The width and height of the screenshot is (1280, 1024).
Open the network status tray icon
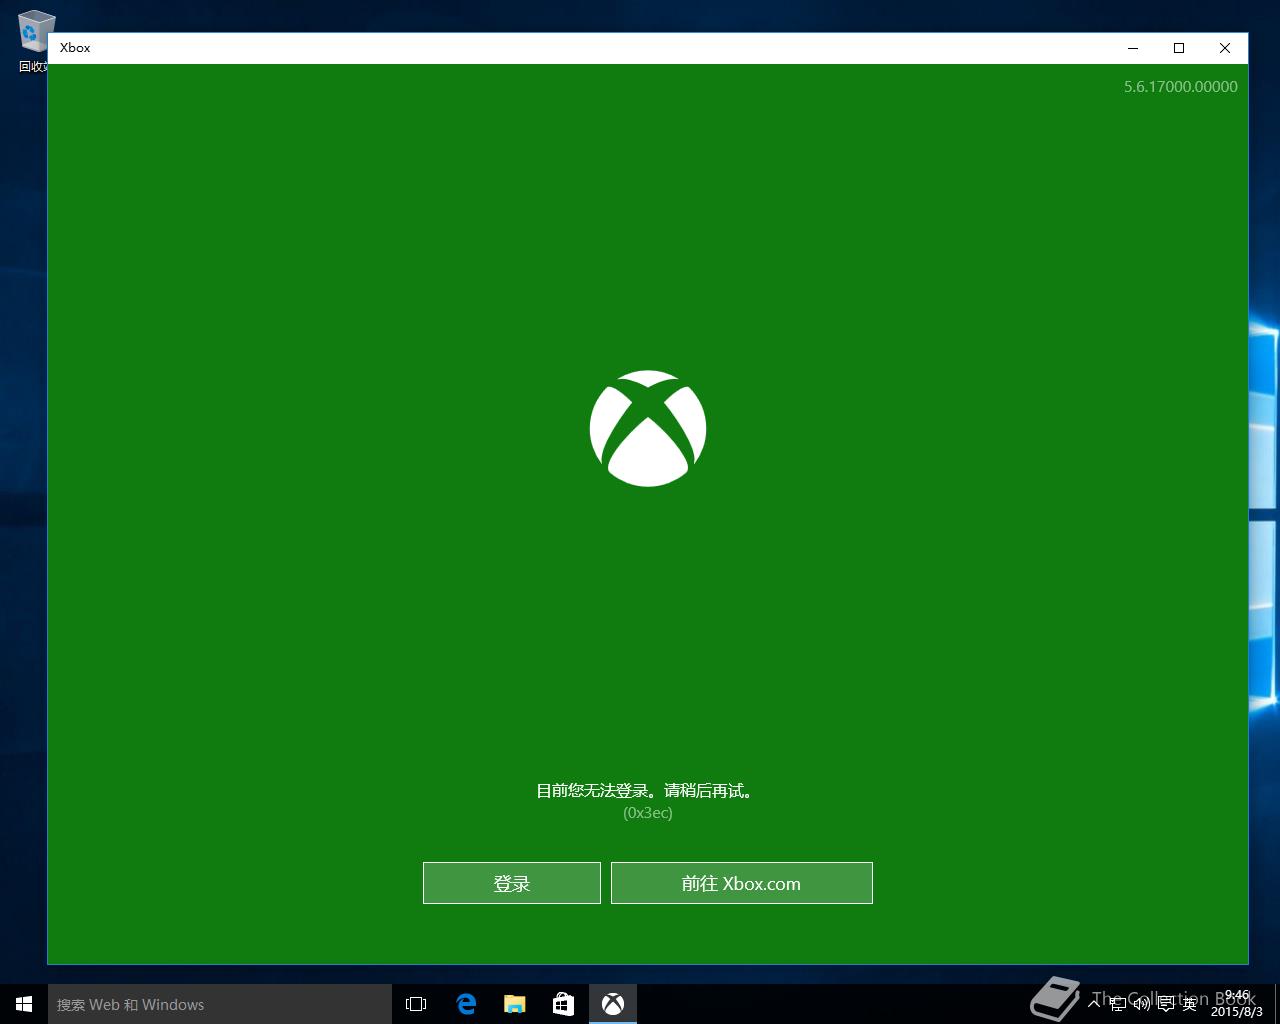point(1118,1004)
